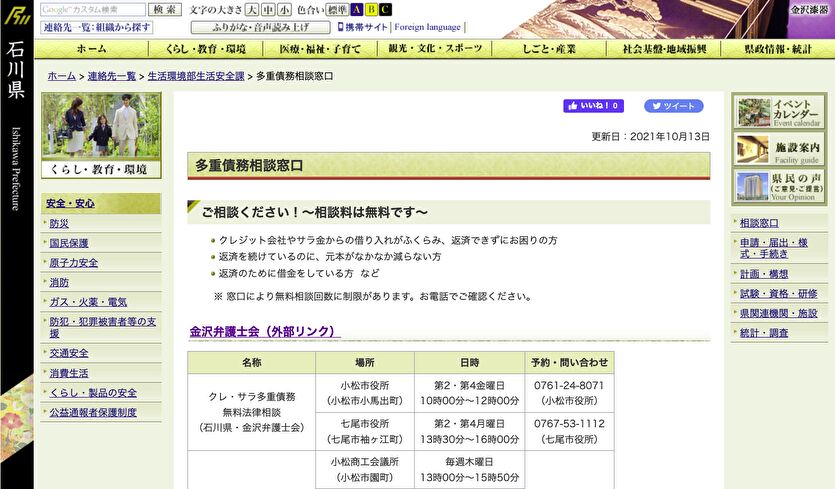Open the くらし・教育・環境 navigation tab
The image size is (835, 489).
(x=207, y=48)
